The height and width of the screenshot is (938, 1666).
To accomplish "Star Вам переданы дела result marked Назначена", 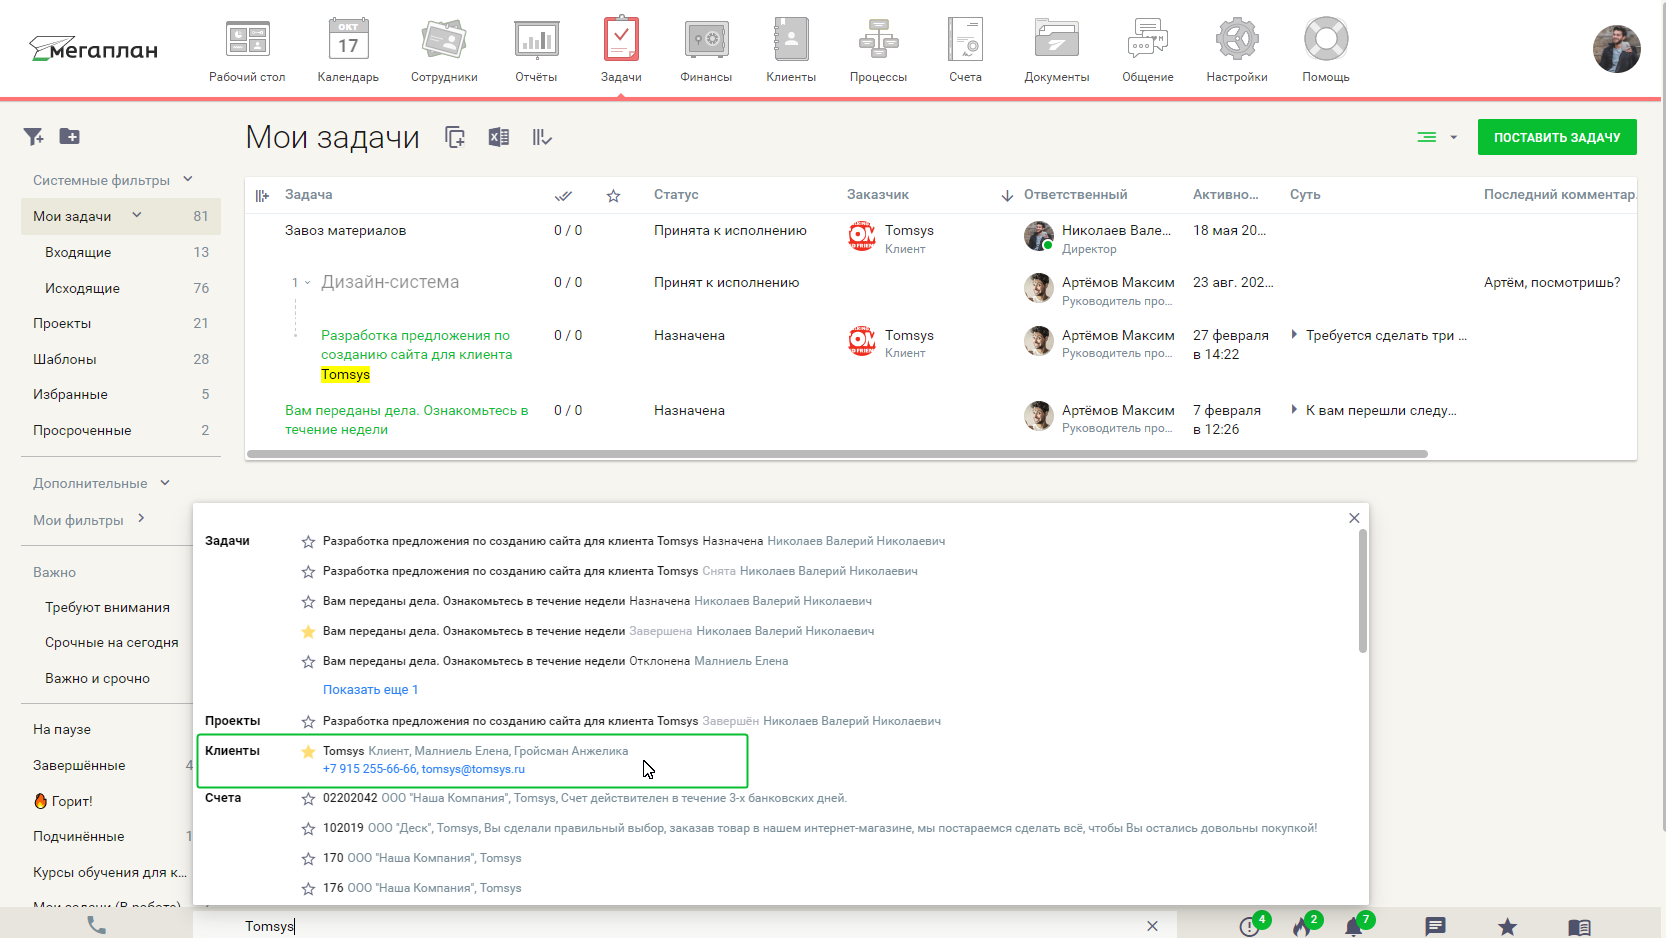I will point(308,602).
